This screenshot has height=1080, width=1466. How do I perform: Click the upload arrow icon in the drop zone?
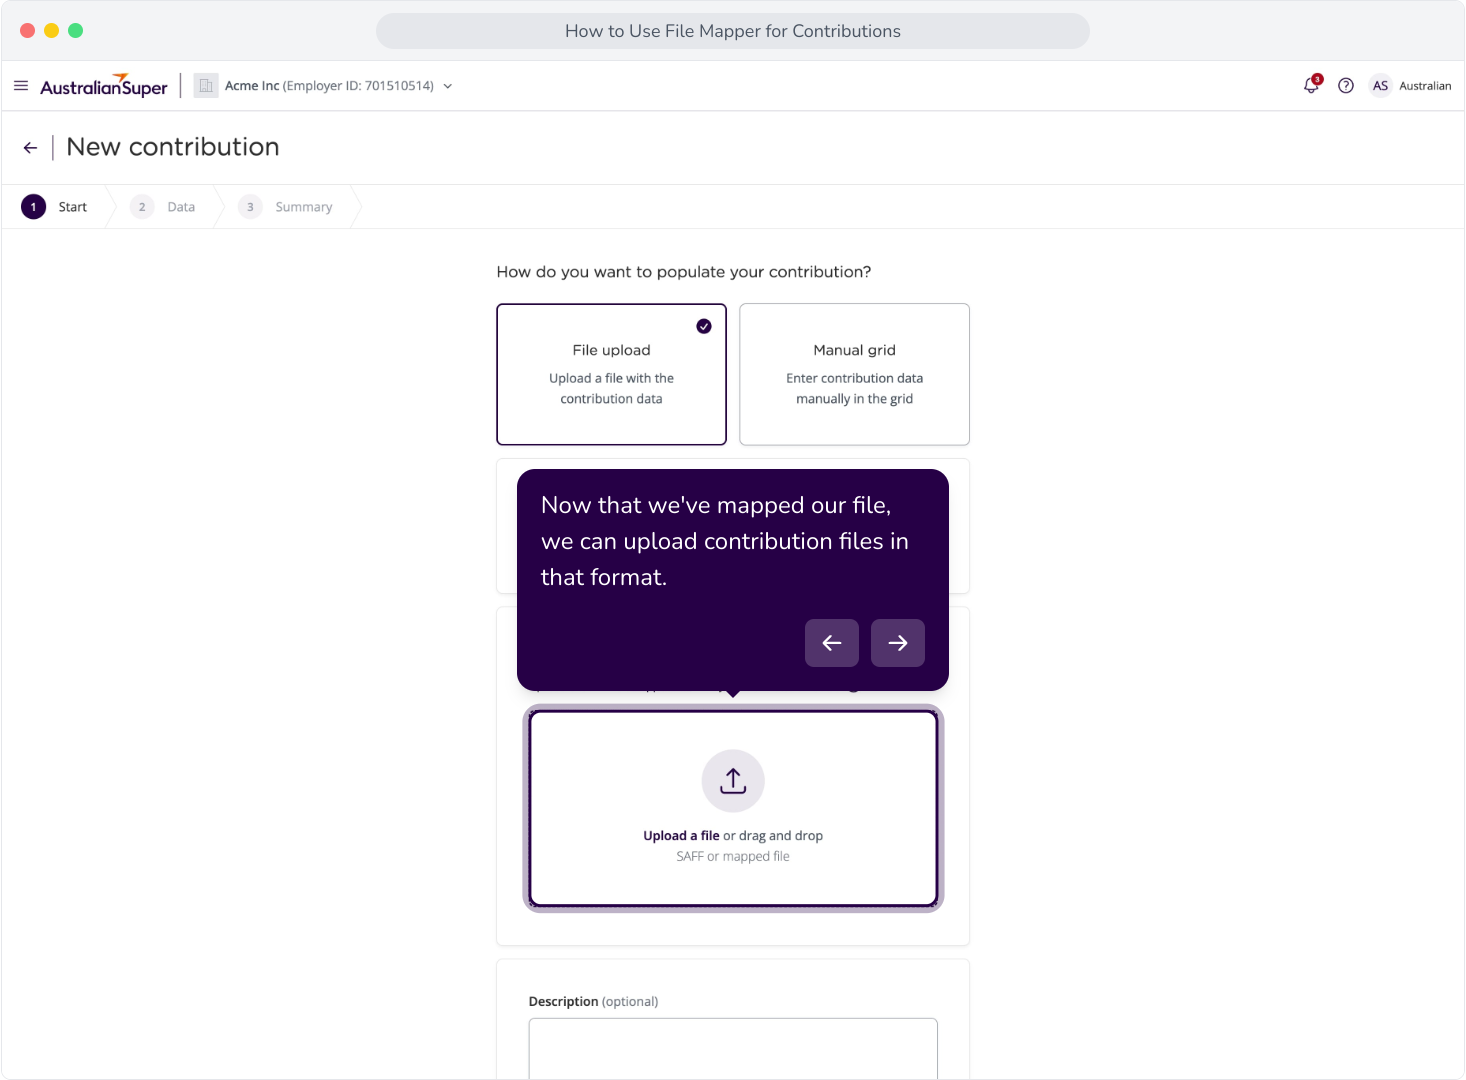733,781
